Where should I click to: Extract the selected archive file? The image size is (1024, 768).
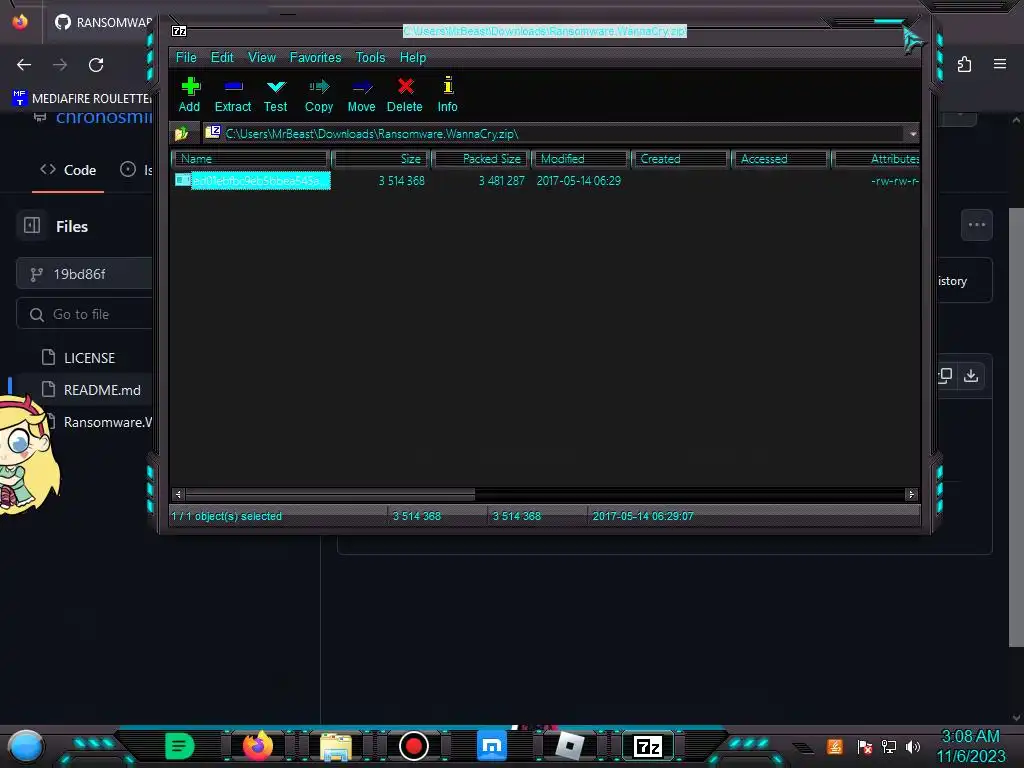pyautogui.click(x=232, y=95)
